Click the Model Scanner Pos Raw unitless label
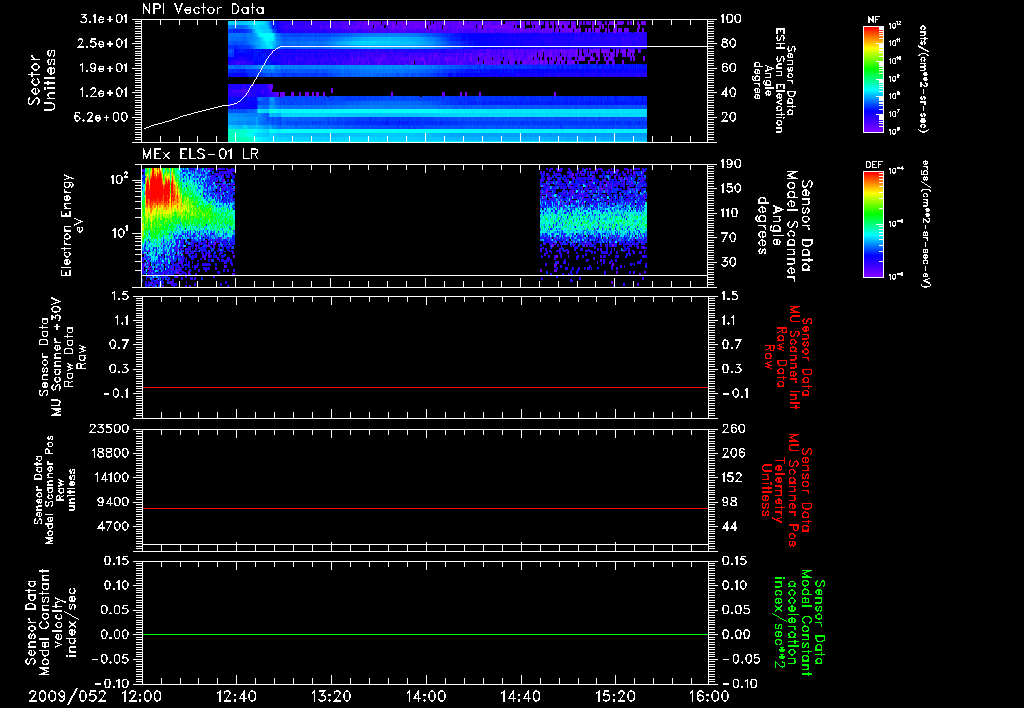The width and height of the screenshot is (1024, 708). 55,490
